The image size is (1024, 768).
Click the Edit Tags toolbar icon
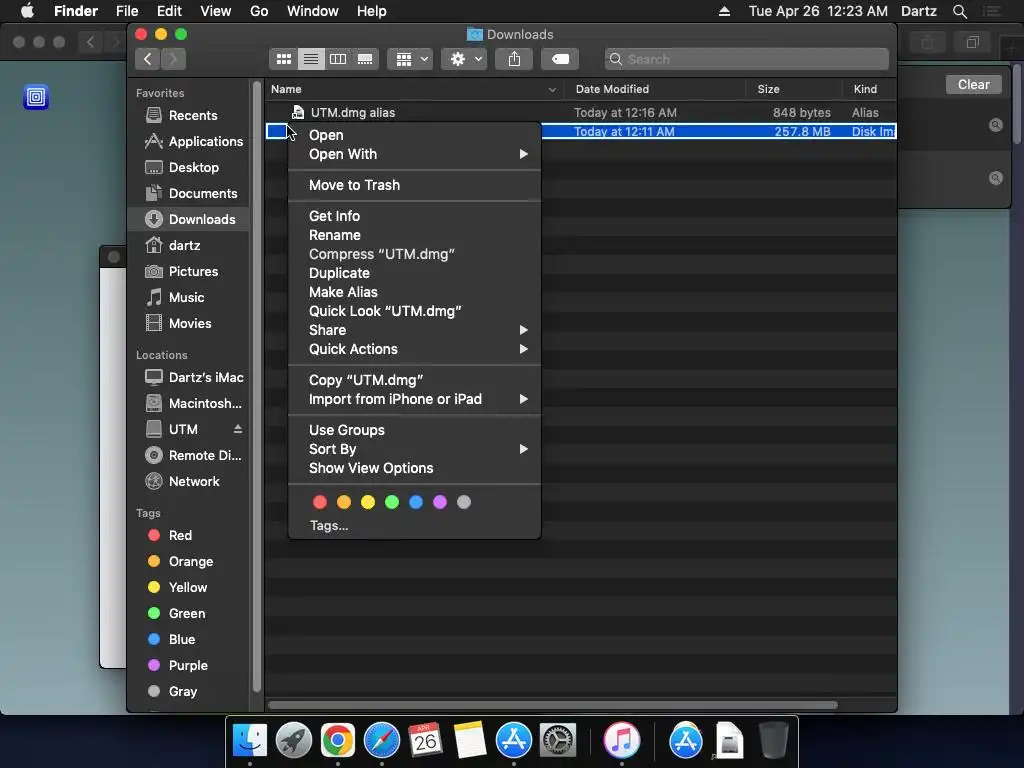click(x=560, y=59)
